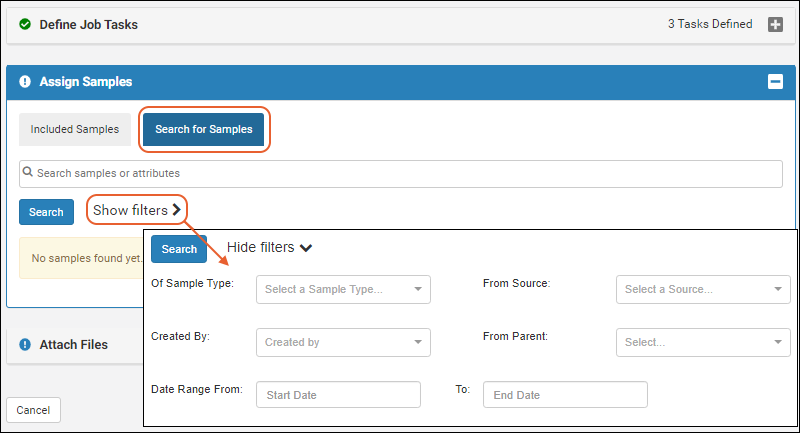Click Search button beside Hide filters
Image resolution: width=800 pixels, height=433 pixels.
(179, 249)
